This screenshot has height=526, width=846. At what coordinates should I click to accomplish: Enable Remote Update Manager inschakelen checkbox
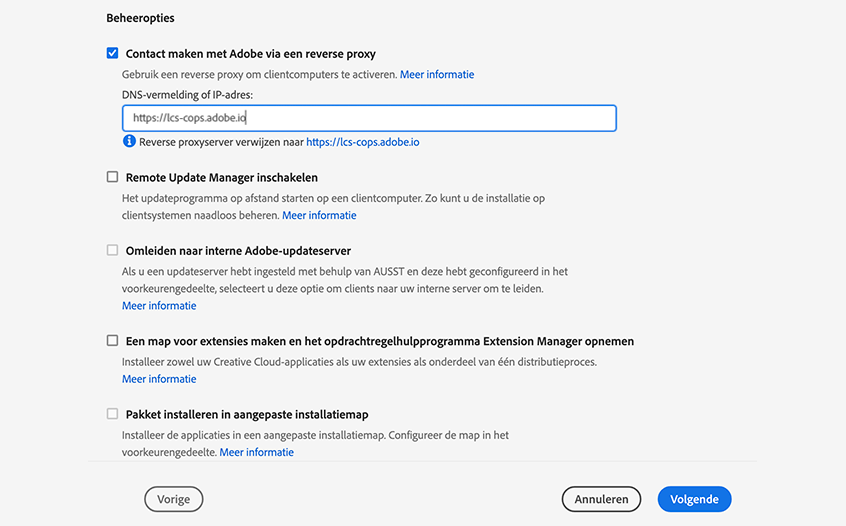pos(113,177)
